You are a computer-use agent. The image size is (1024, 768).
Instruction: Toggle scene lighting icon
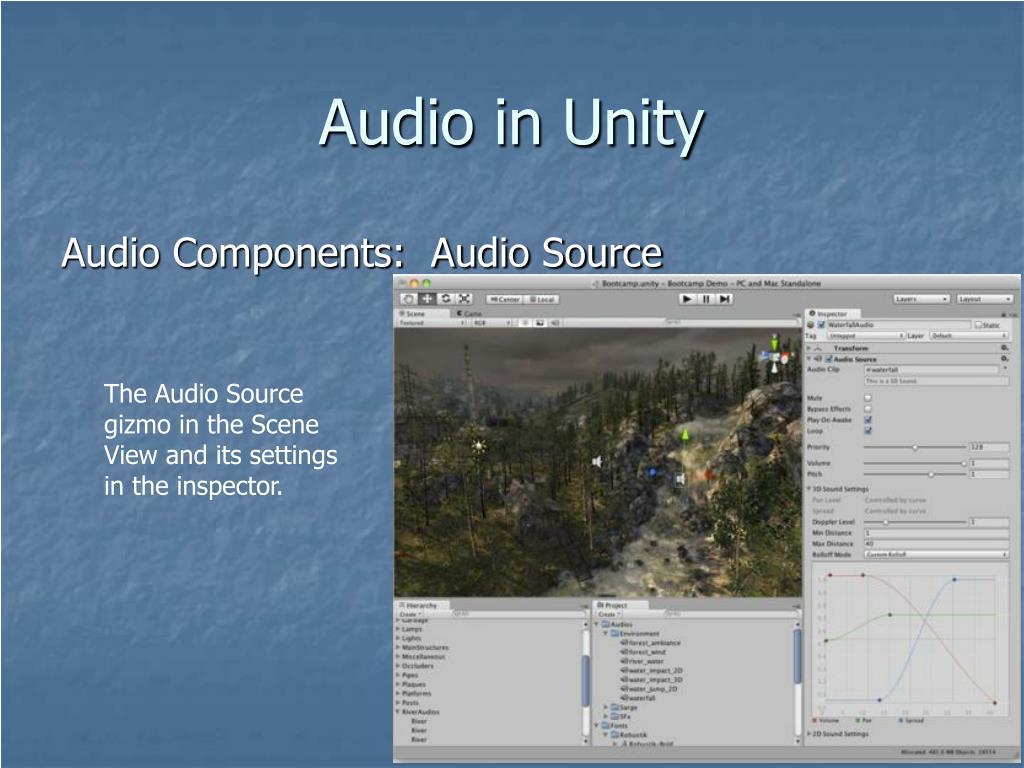point(526,323)
